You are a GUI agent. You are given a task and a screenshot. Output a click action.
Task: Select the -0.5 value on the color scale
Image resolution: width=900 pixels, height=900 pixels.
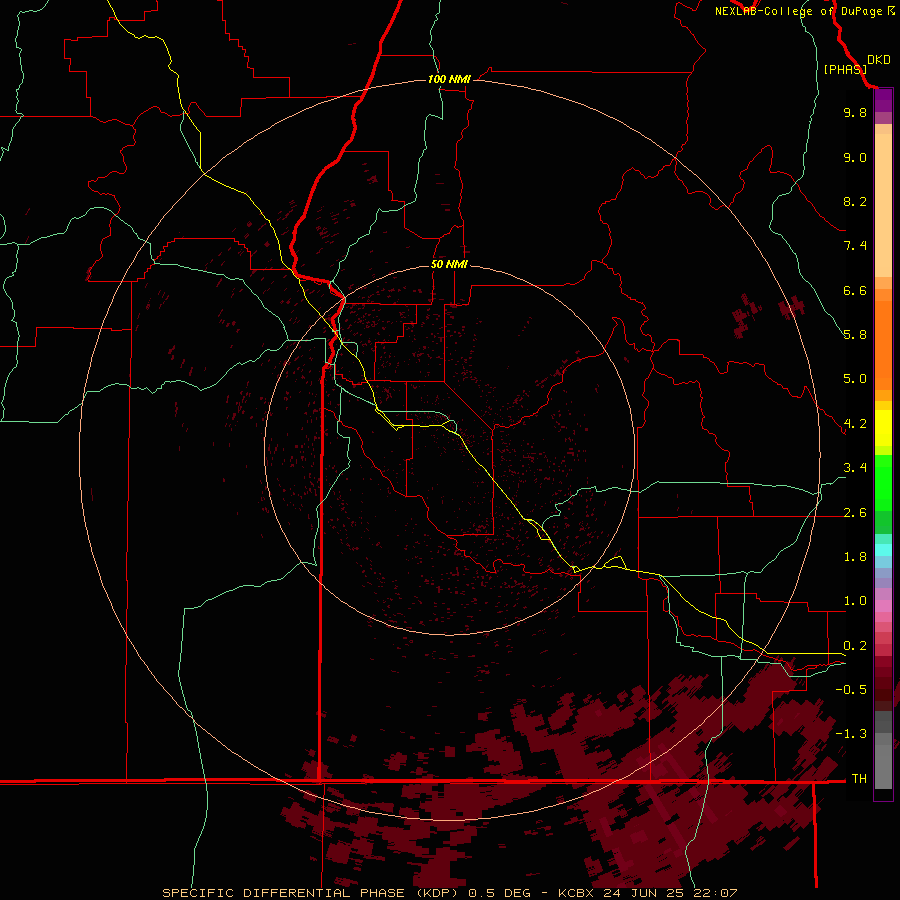point(851,690)
